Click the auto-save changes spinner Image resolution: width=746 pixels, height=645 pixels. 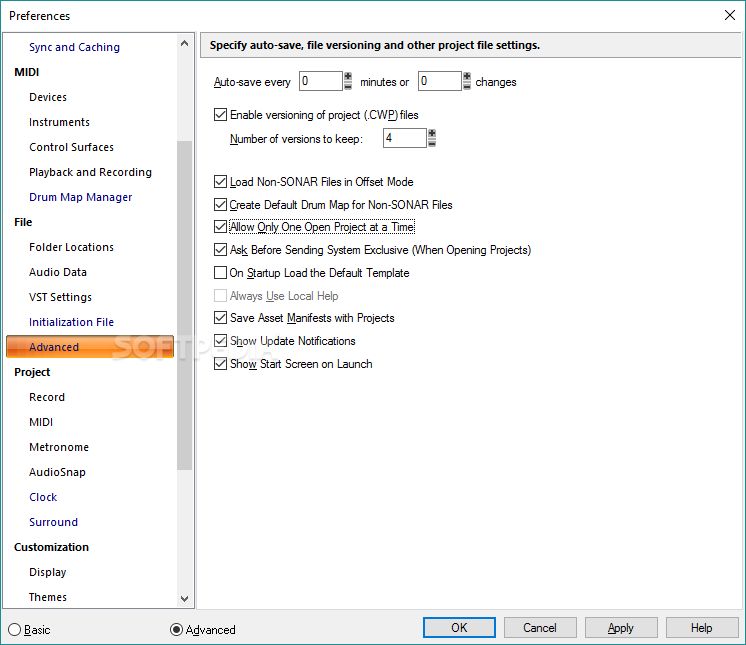[467, 81]
